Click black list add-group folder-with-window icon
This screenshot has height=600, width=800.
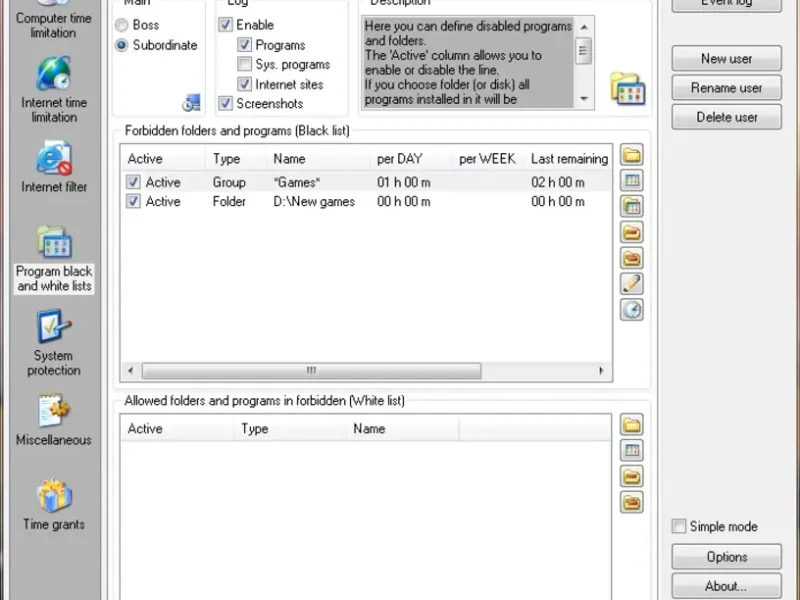632,207
